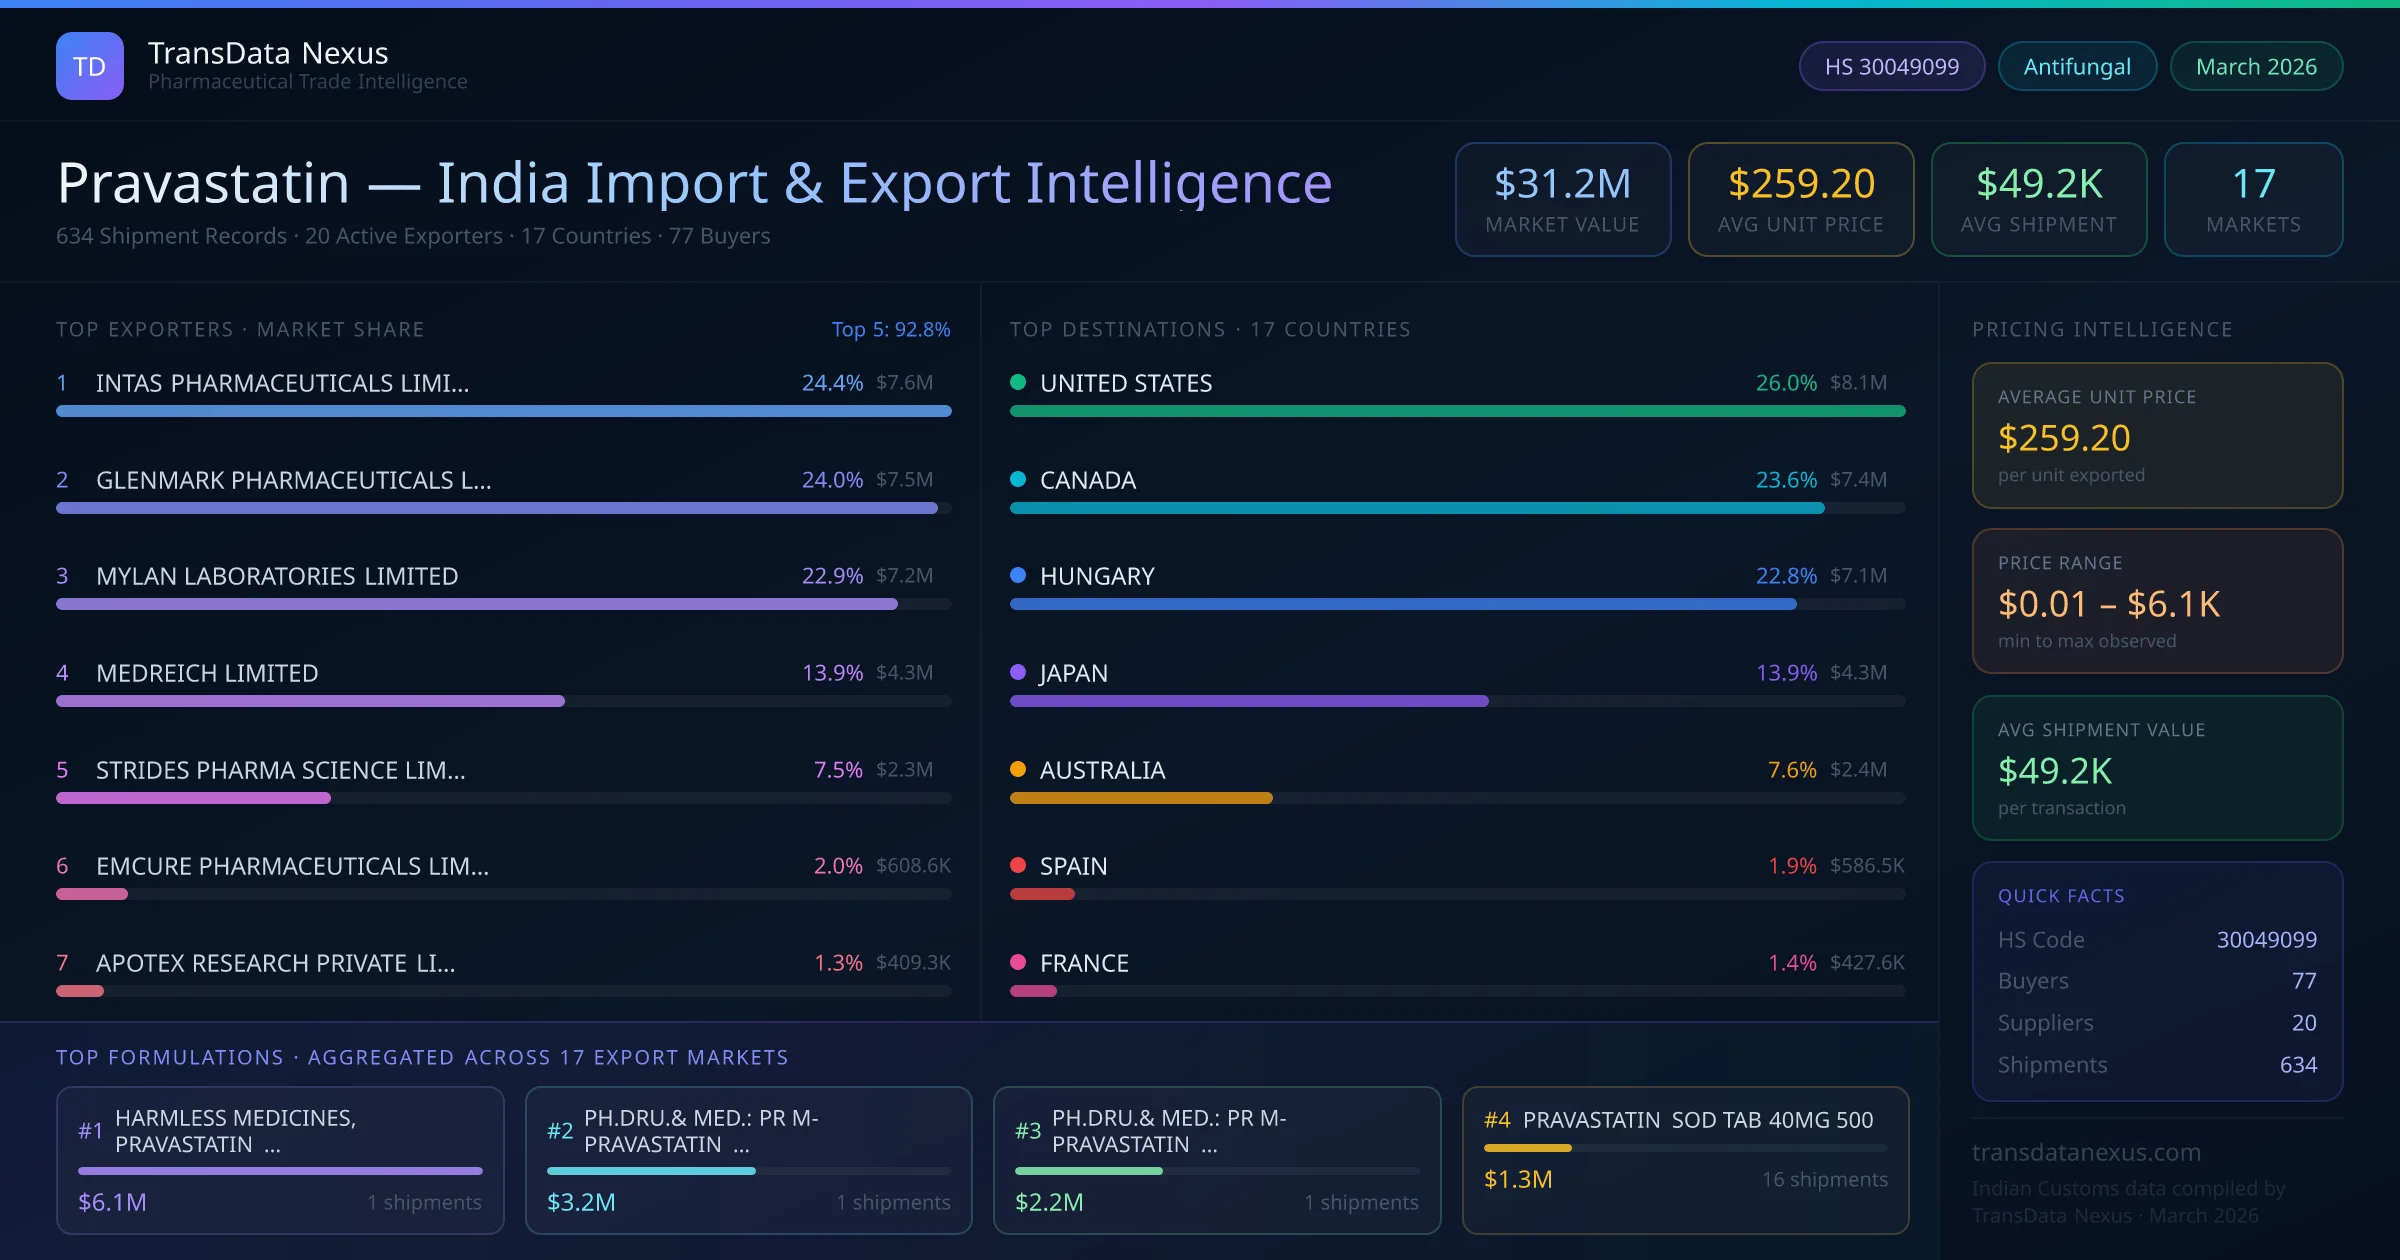Select the $31.2M Market Value card
Screen dimensions: 2400x1260
click(1562, 199)
